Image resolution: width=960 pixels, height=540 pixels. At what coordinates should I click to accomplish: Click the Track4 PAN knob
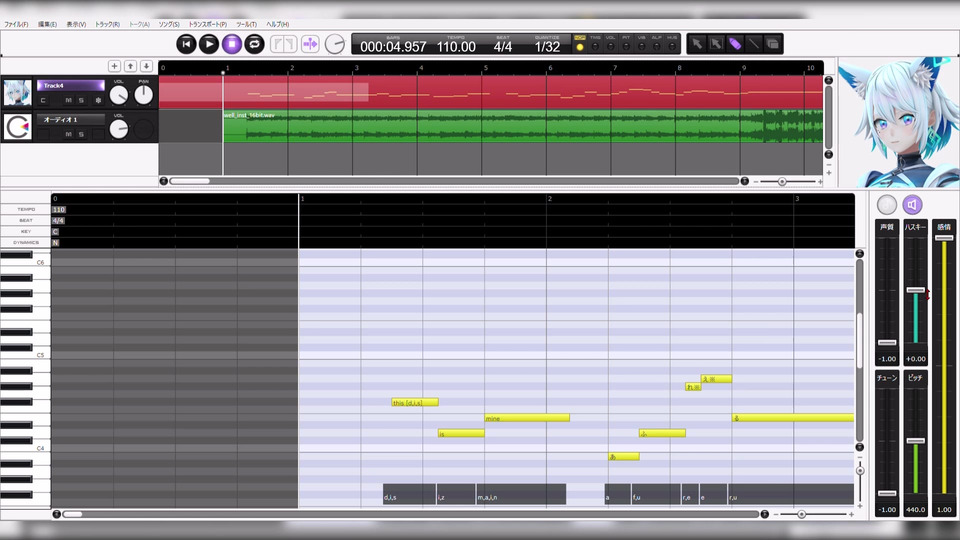point(144,95)
